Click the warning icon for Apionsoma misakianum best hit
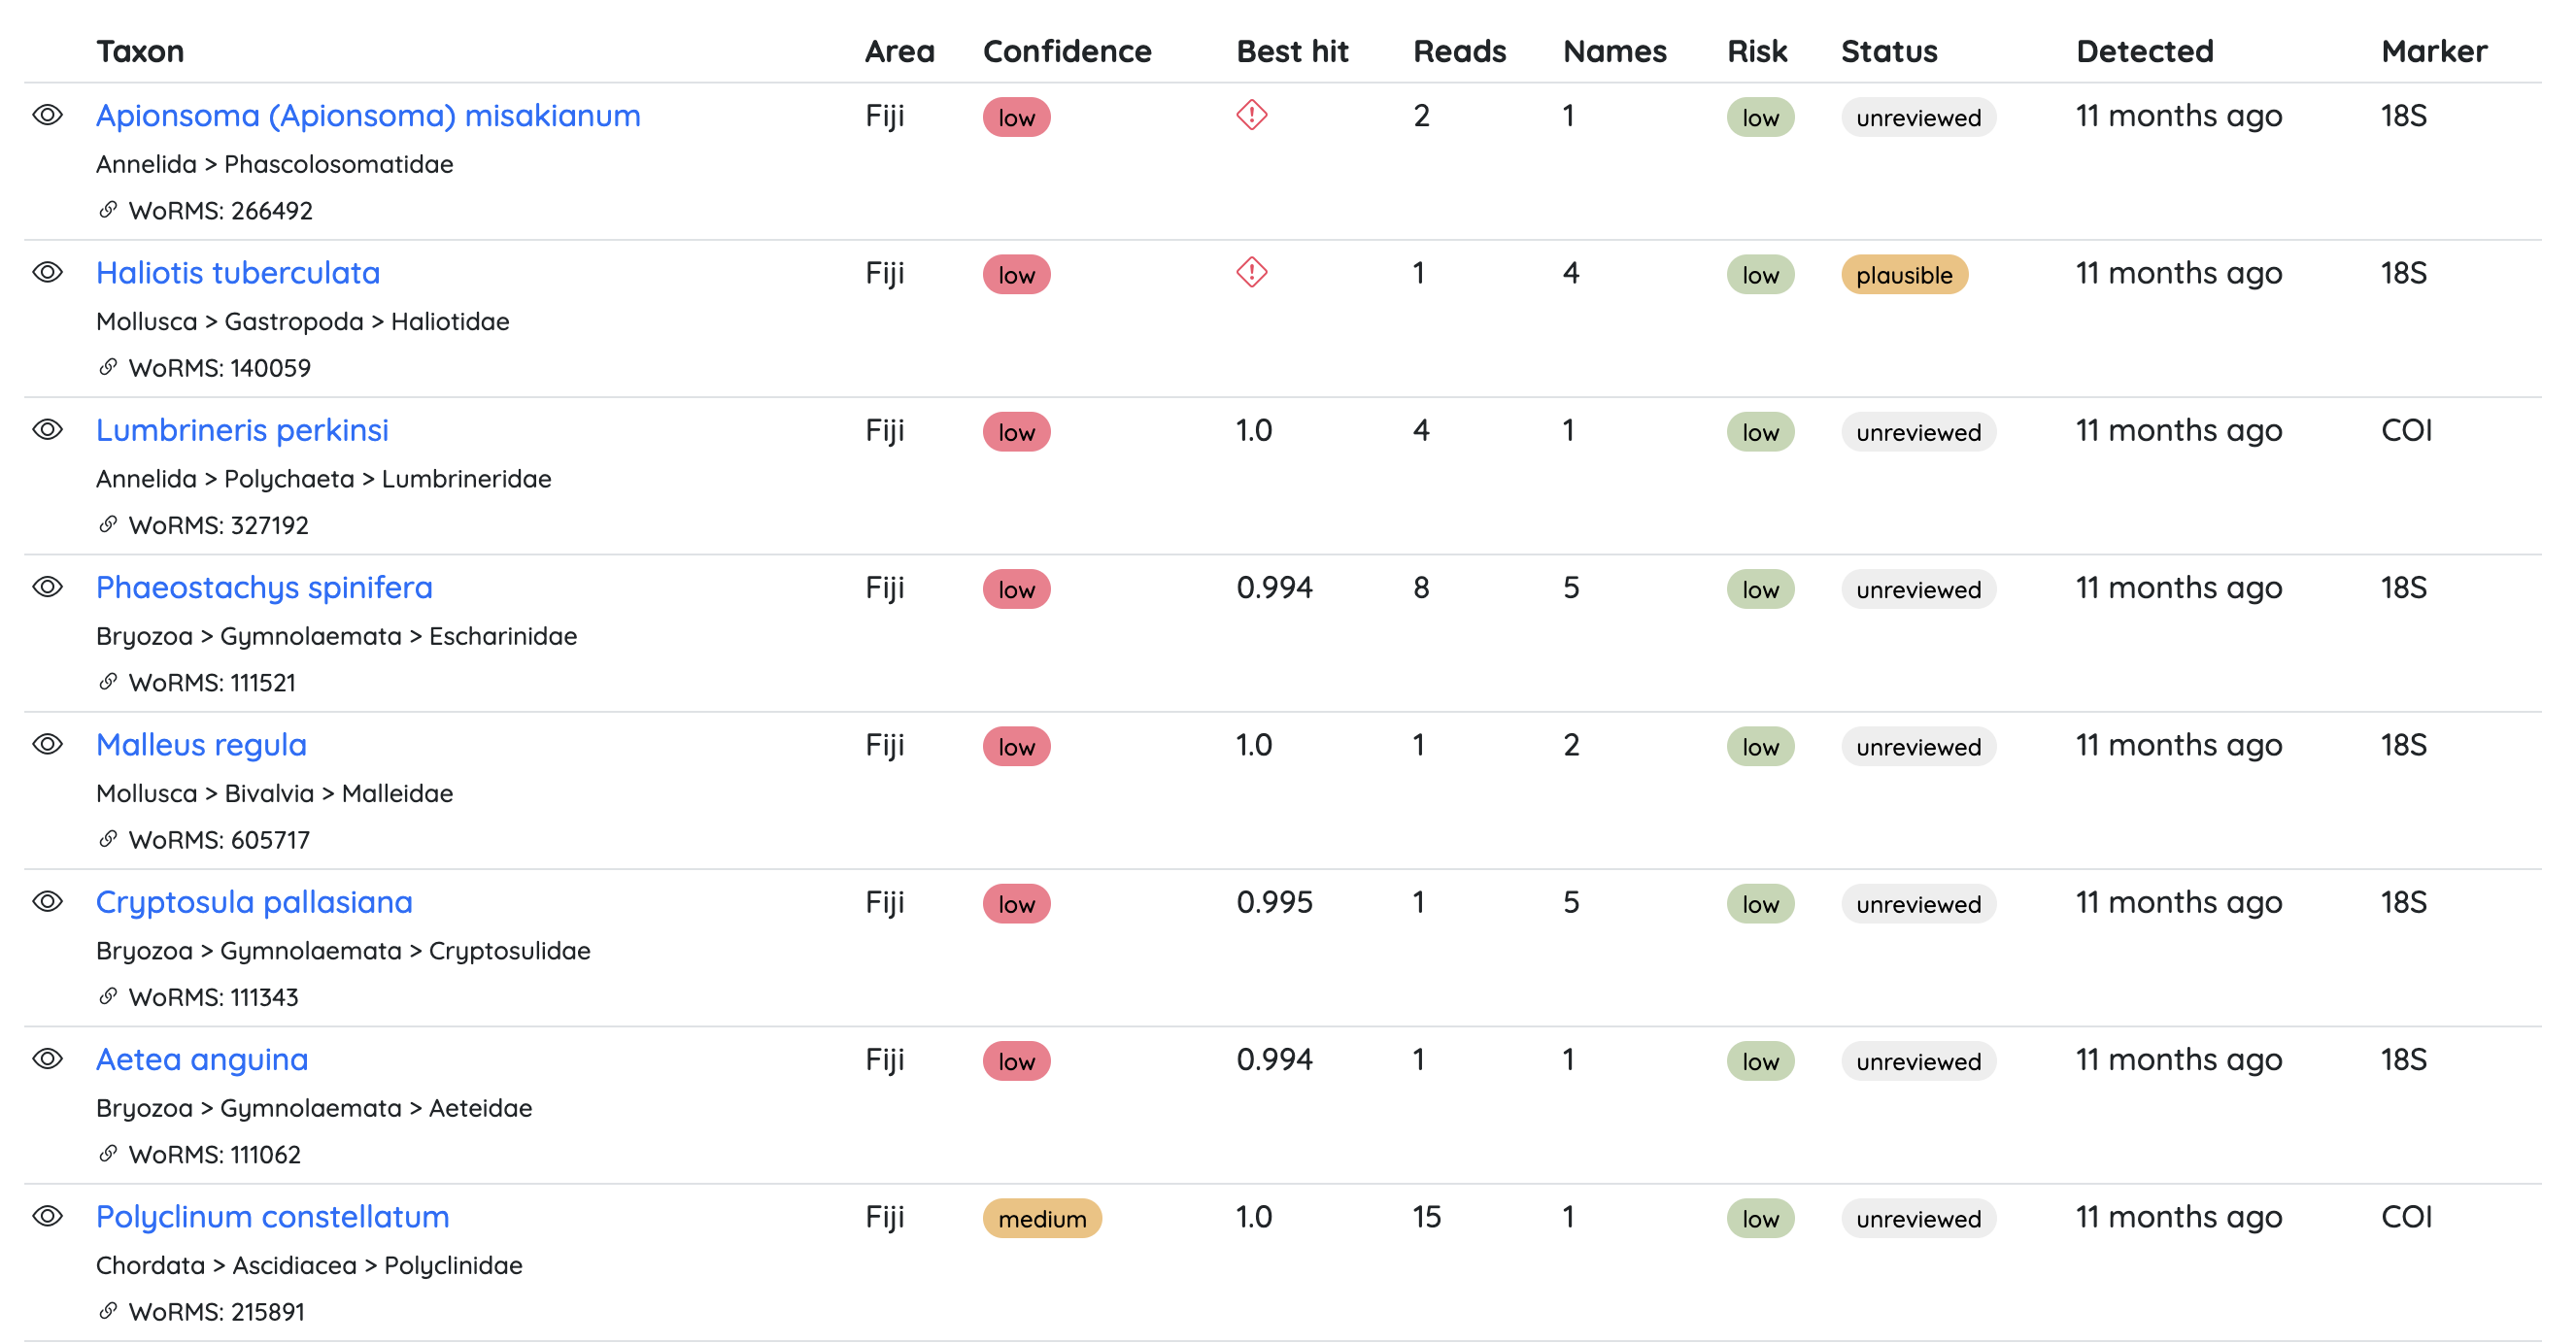Screen dimensions: 2576x1344 (x=1251, y=116)
